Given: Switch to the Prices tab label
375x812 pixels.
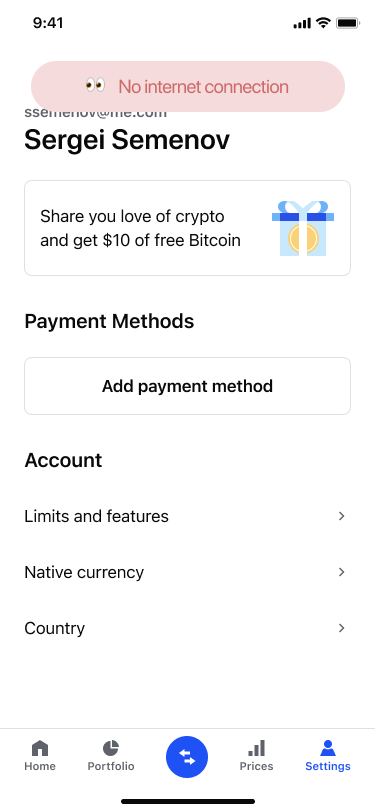Looking at the screenshot, I should click(256, 766).
